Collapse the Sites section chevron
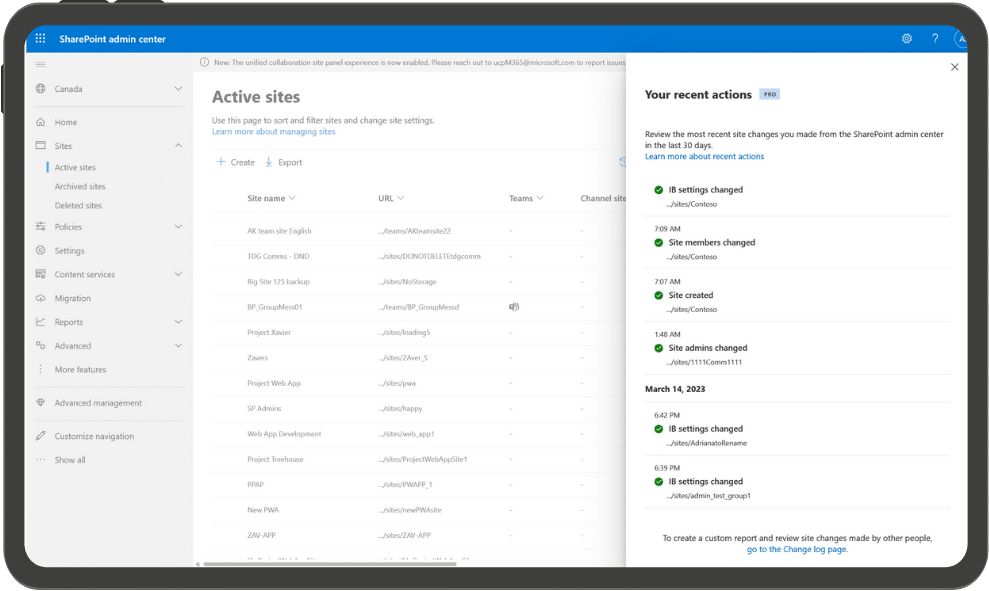This screenshot has height=591, width=989. tap(178, 145)
